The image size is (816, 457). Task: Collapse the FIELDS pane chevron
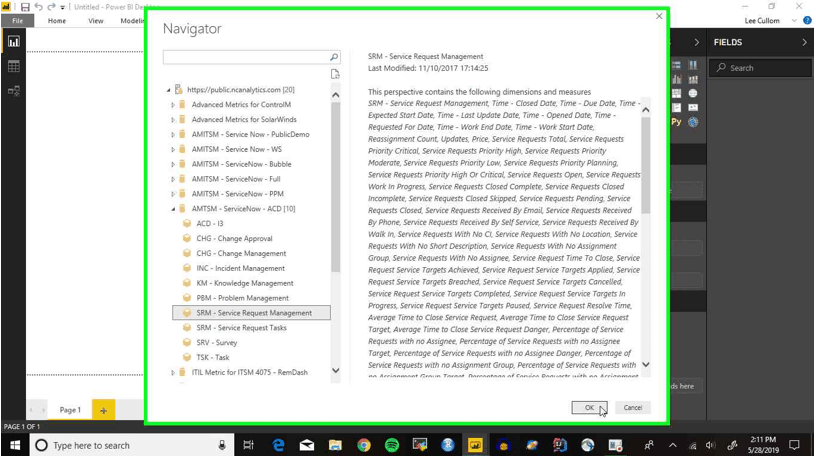click(x=804, y=42)
